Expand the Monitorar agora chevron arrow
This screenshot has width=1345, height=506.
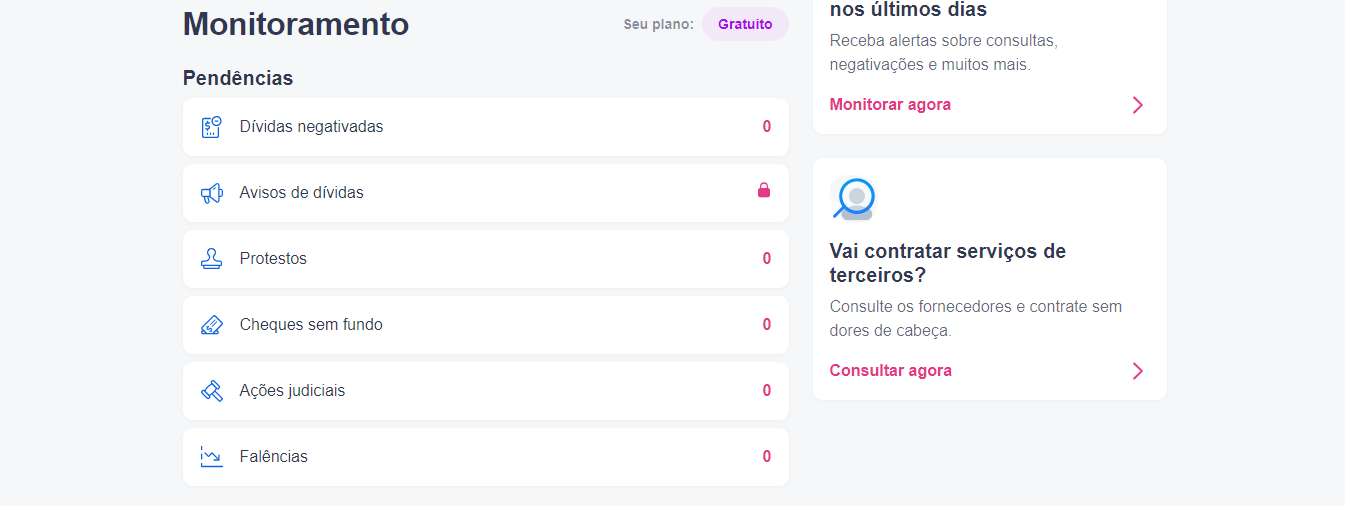[x=1137, y=105]
